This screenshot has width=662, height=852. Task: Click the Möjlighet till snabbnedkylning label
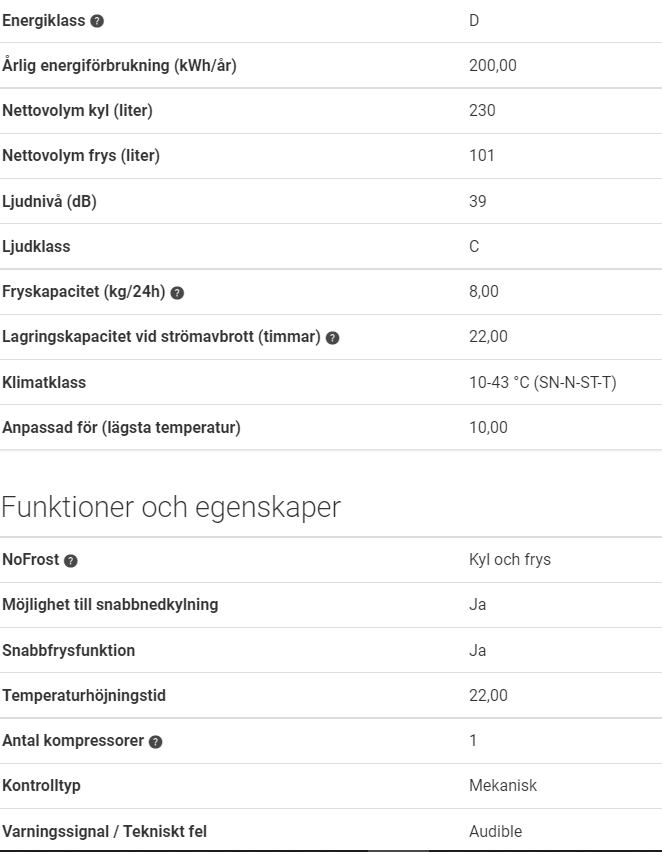[x=110, y=605]
